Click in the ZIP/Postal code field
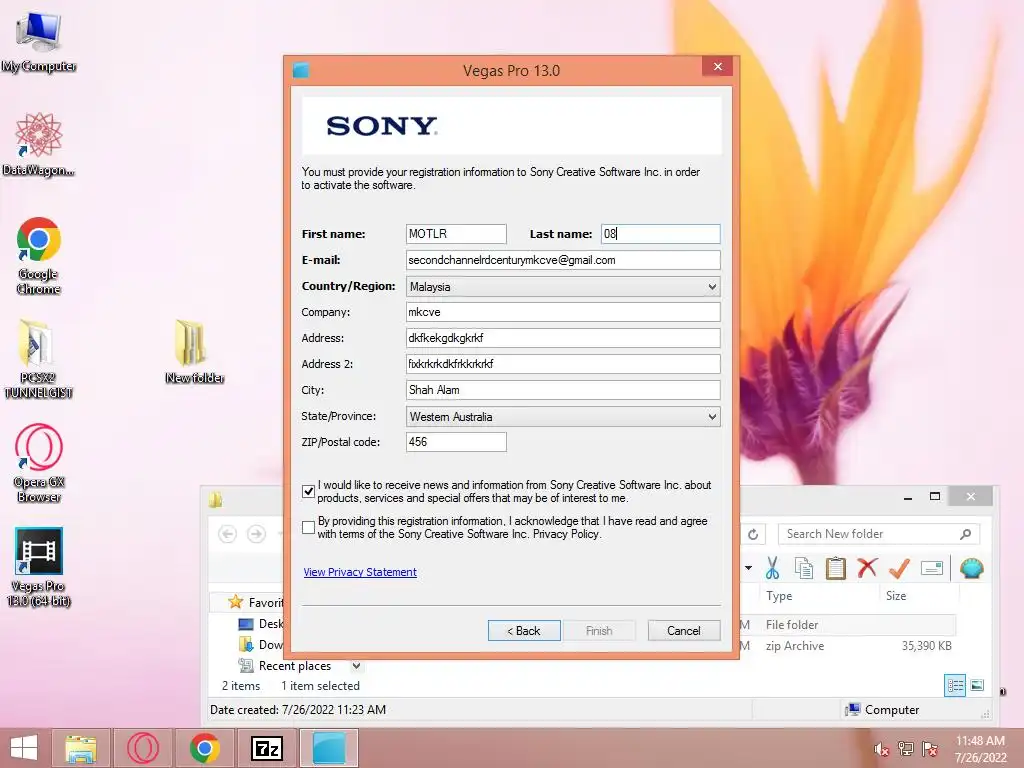This screenshot has width=1024, height=768. (456, 442)
